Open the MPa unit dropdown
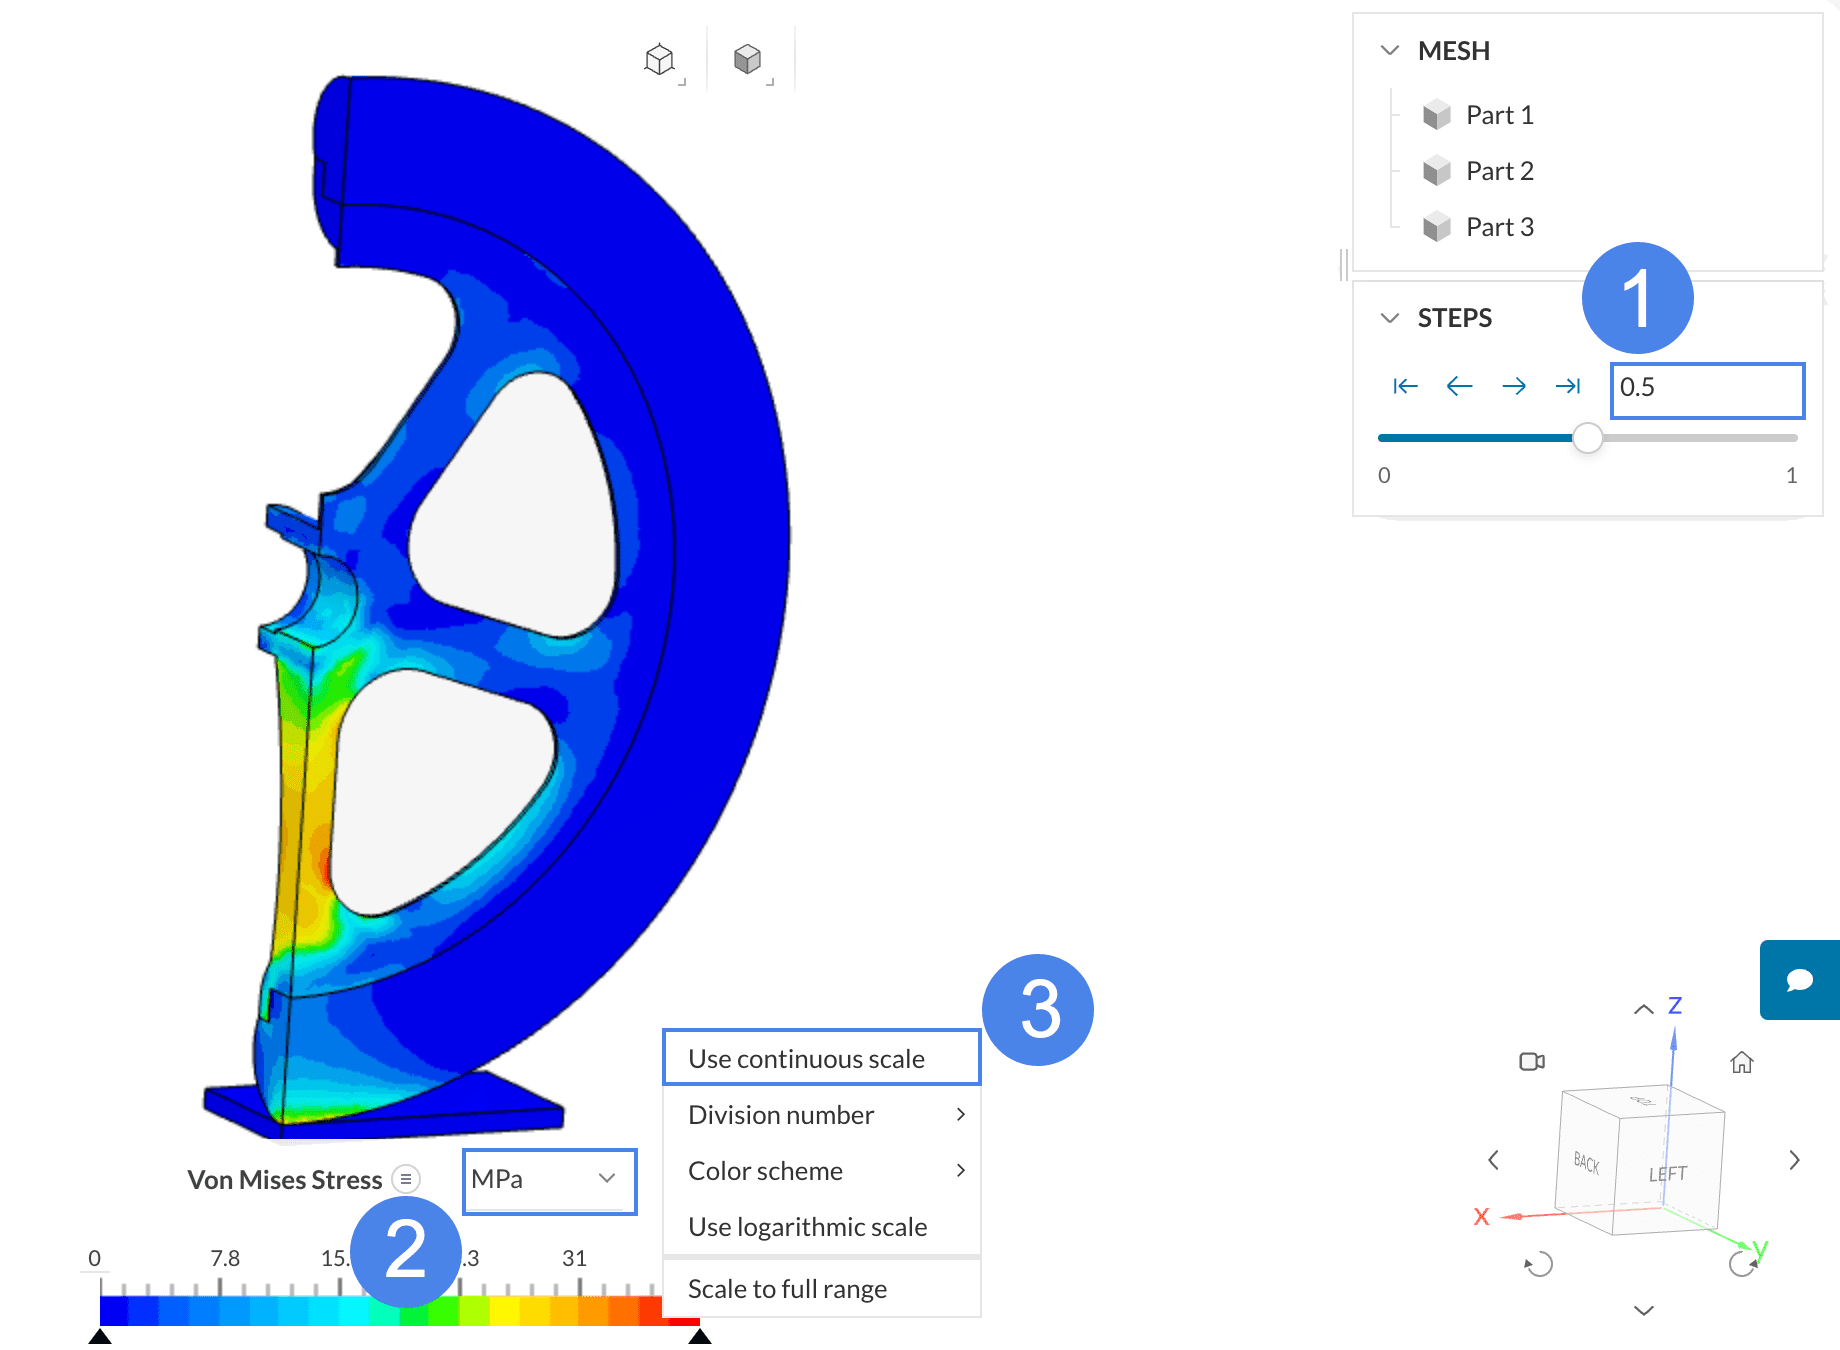1840x1350 pixels. coord(549,1180)
